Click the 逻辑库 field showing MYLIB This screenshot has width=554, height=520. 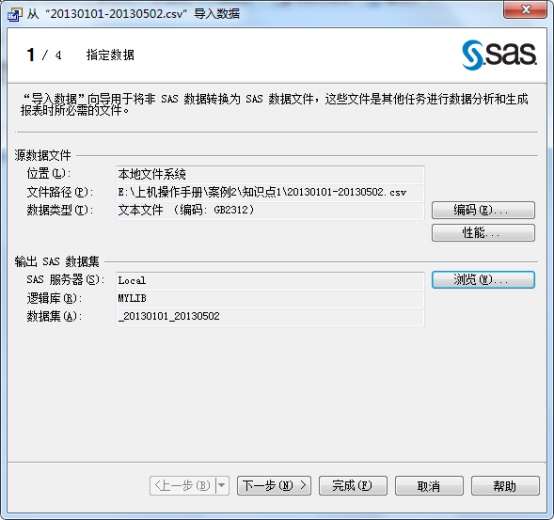tap(270, 299)
